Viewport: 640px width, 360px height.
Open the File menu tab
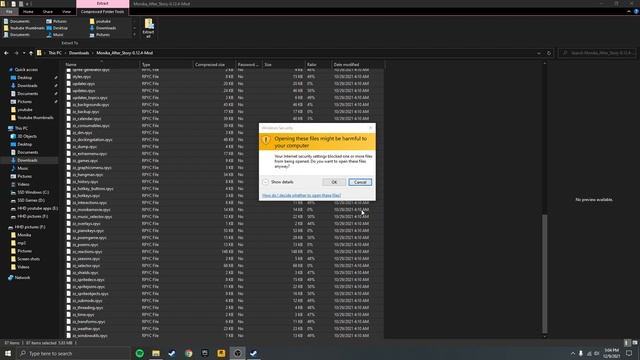9,11
